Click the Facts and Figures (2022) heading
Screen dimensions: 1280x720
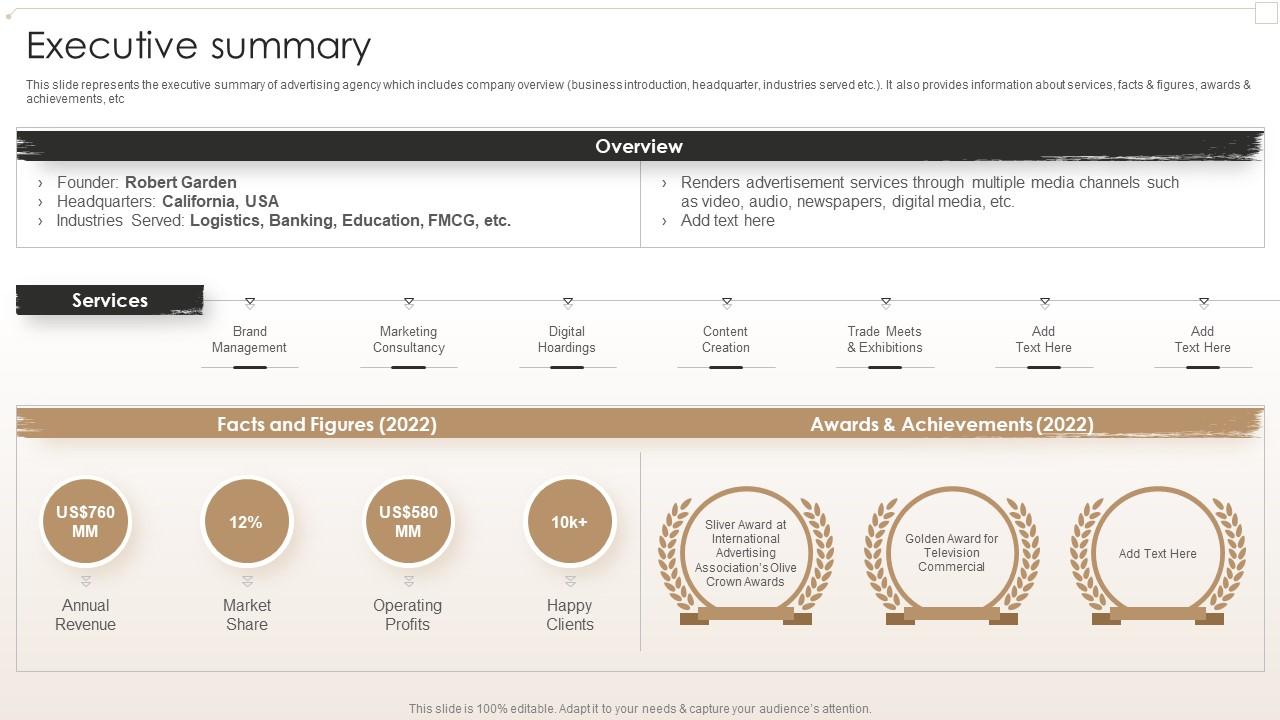(327, 424)
